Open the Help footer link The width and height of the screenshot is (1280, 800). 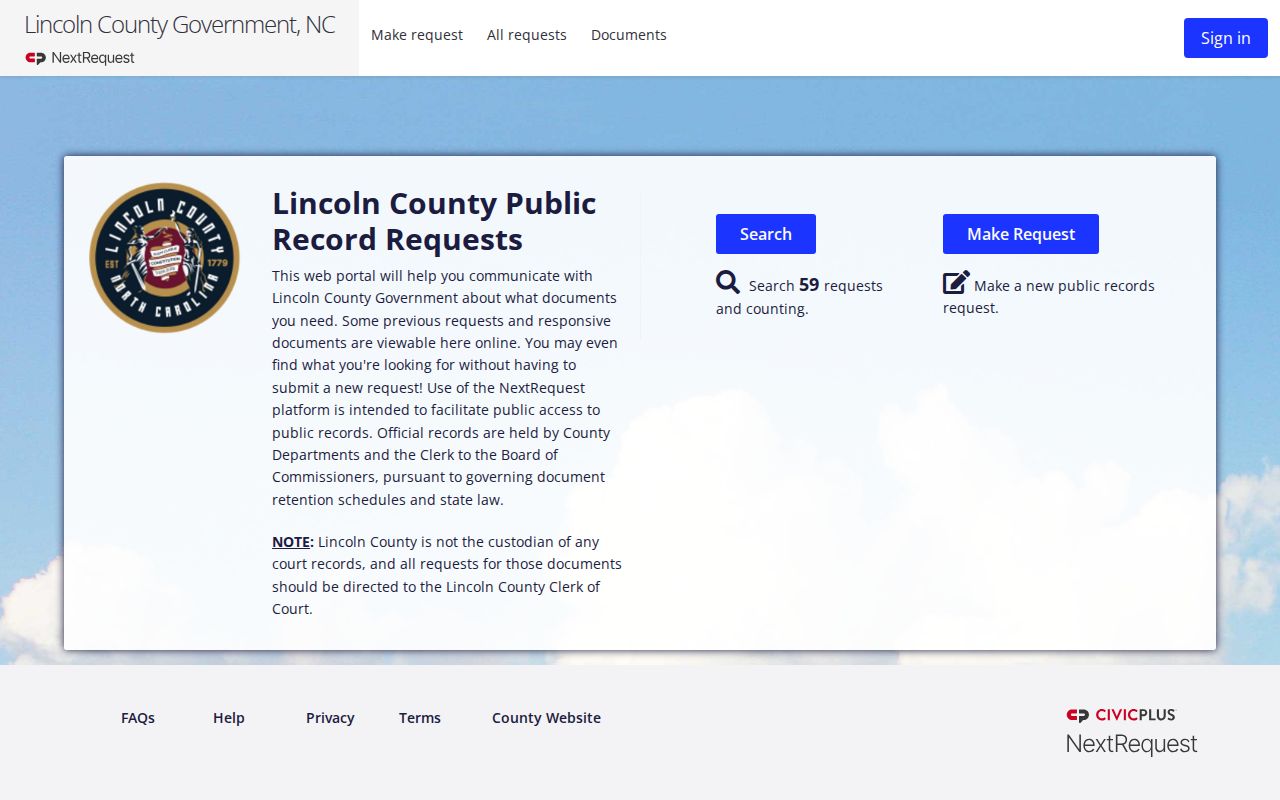pos(229,718)
